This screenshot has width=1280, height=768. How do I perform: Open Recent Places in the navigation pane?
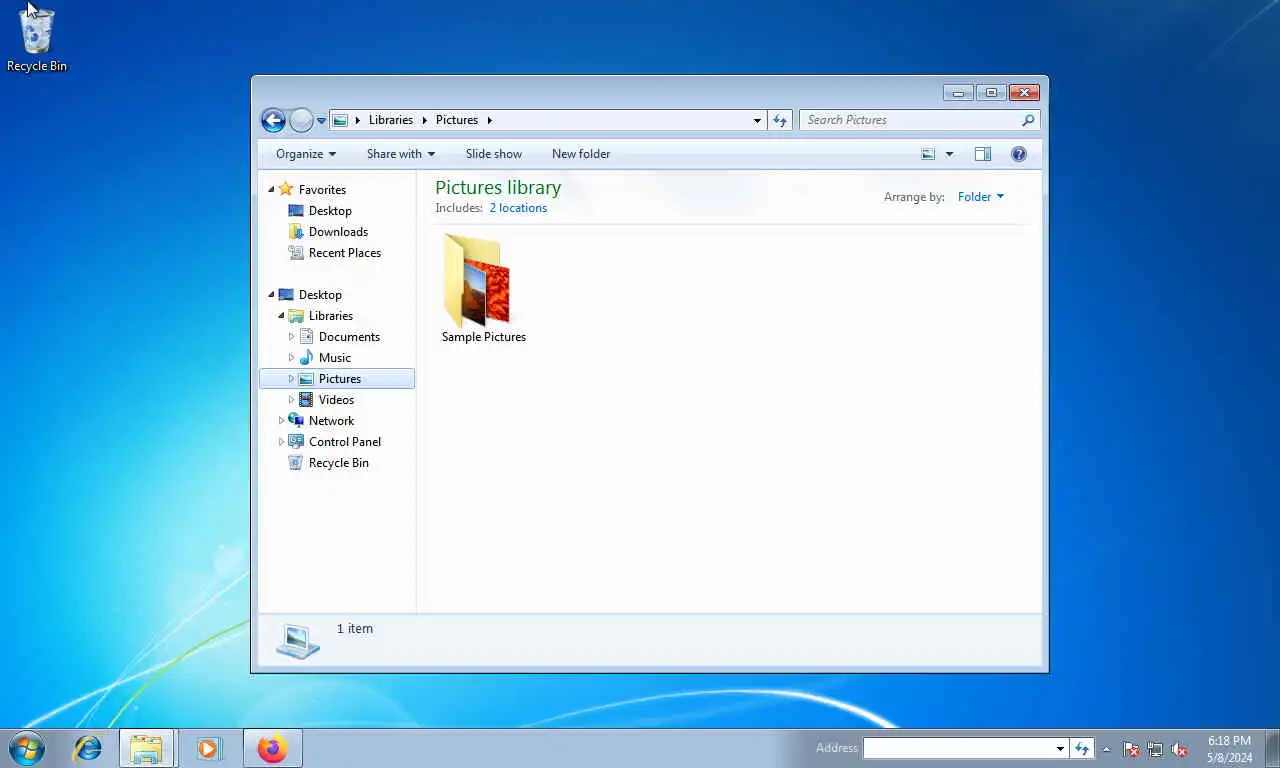click(345, 253)
